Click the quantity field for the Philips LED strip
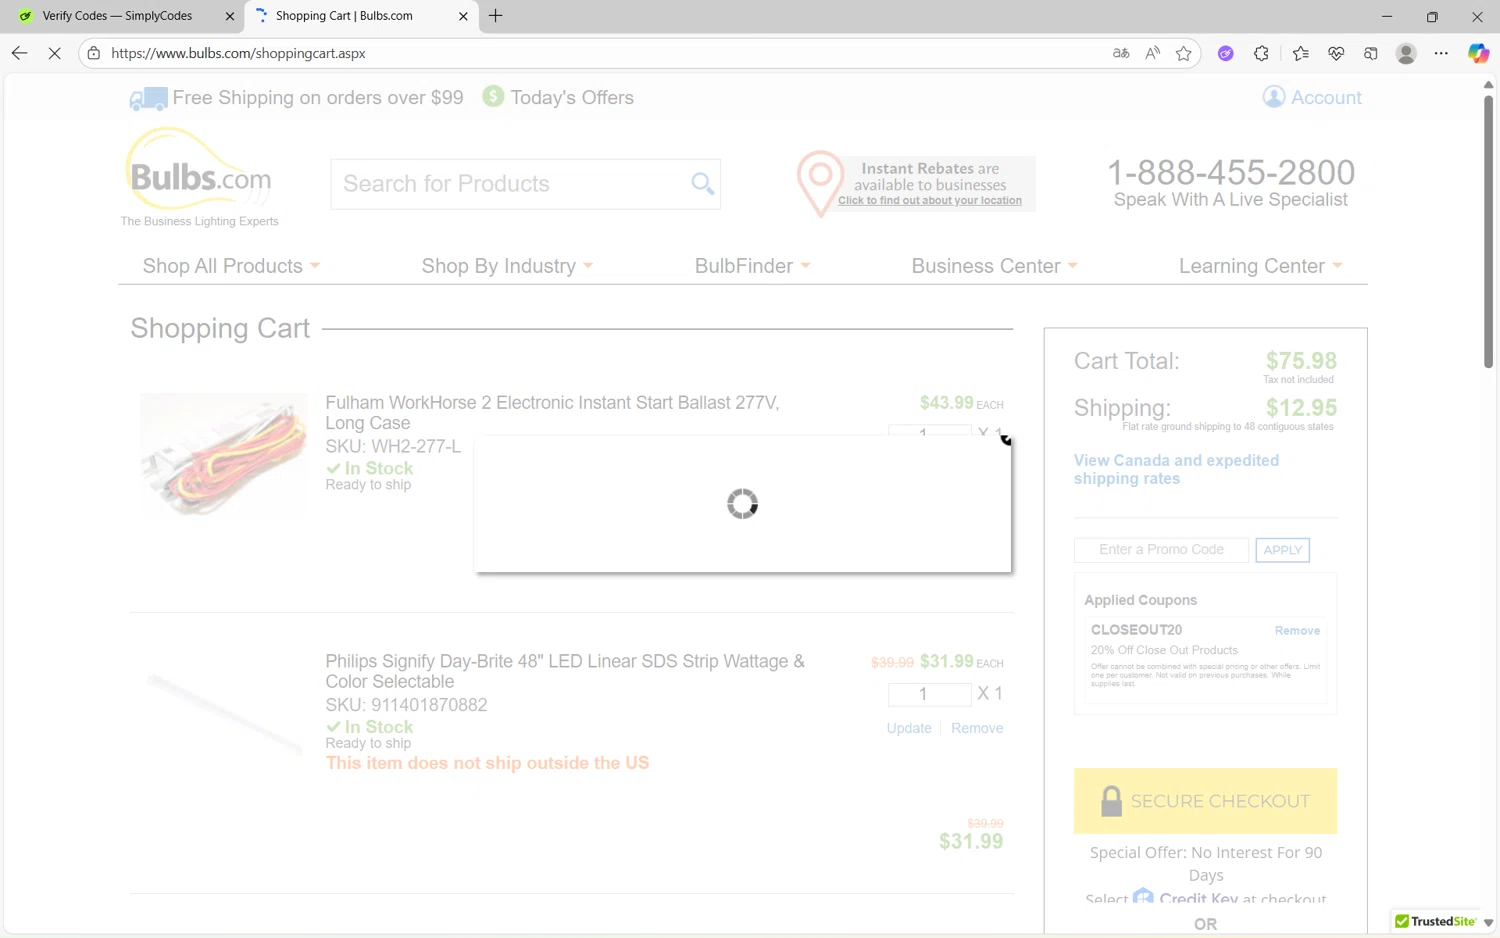This screenshot has width=1500, height=938. coord(929,694)
